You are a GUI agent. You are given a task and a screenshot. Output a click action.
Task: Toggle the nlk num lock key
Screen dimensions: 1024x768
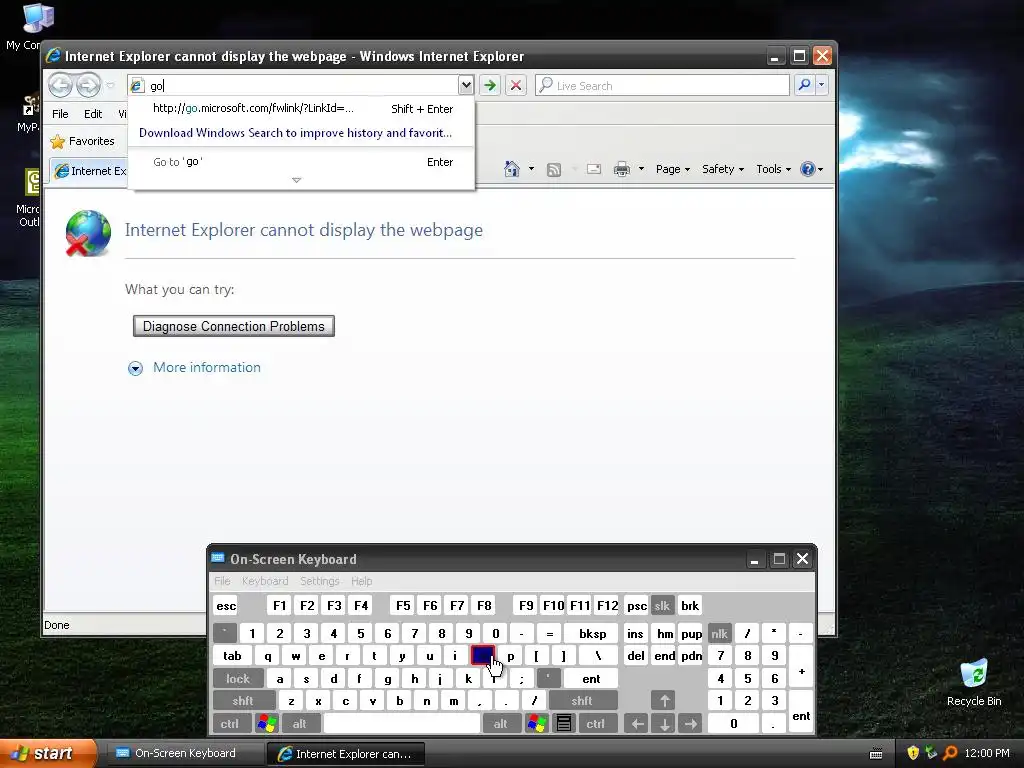pos(720,633)
